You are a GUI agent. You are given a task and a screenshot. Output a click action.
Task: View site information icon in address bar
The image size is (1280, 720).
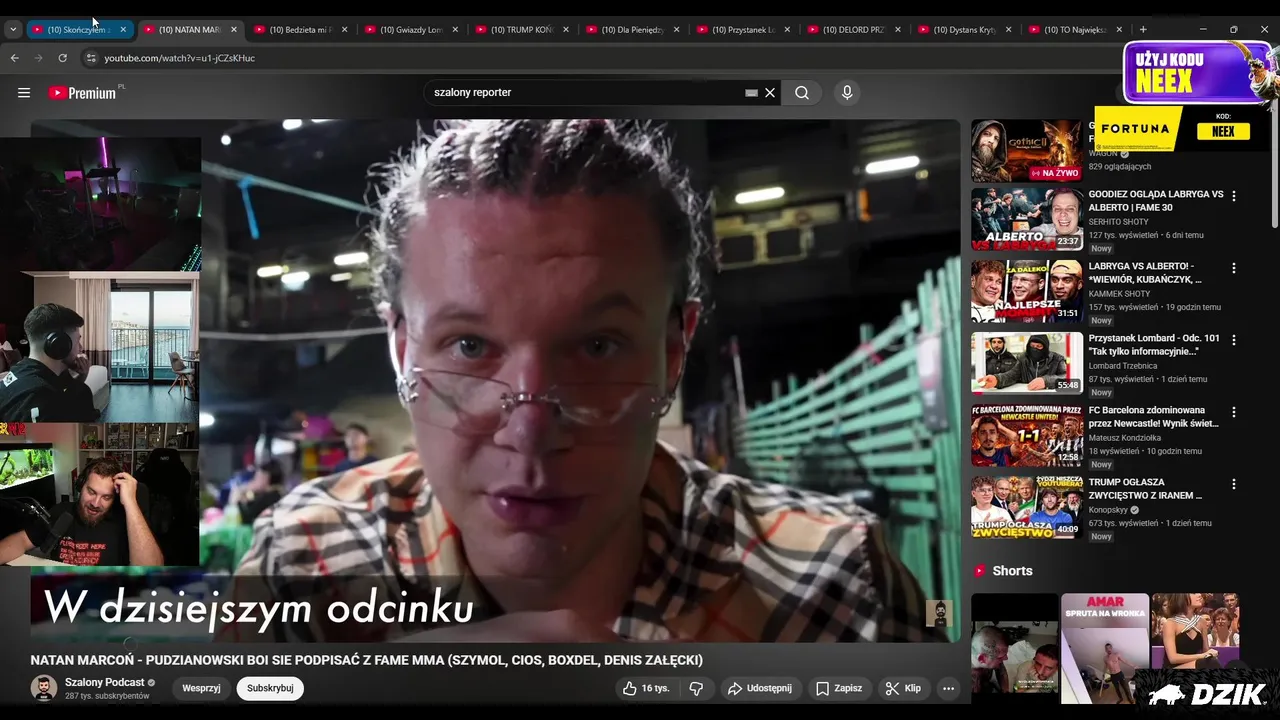click(x=91, y=58)
